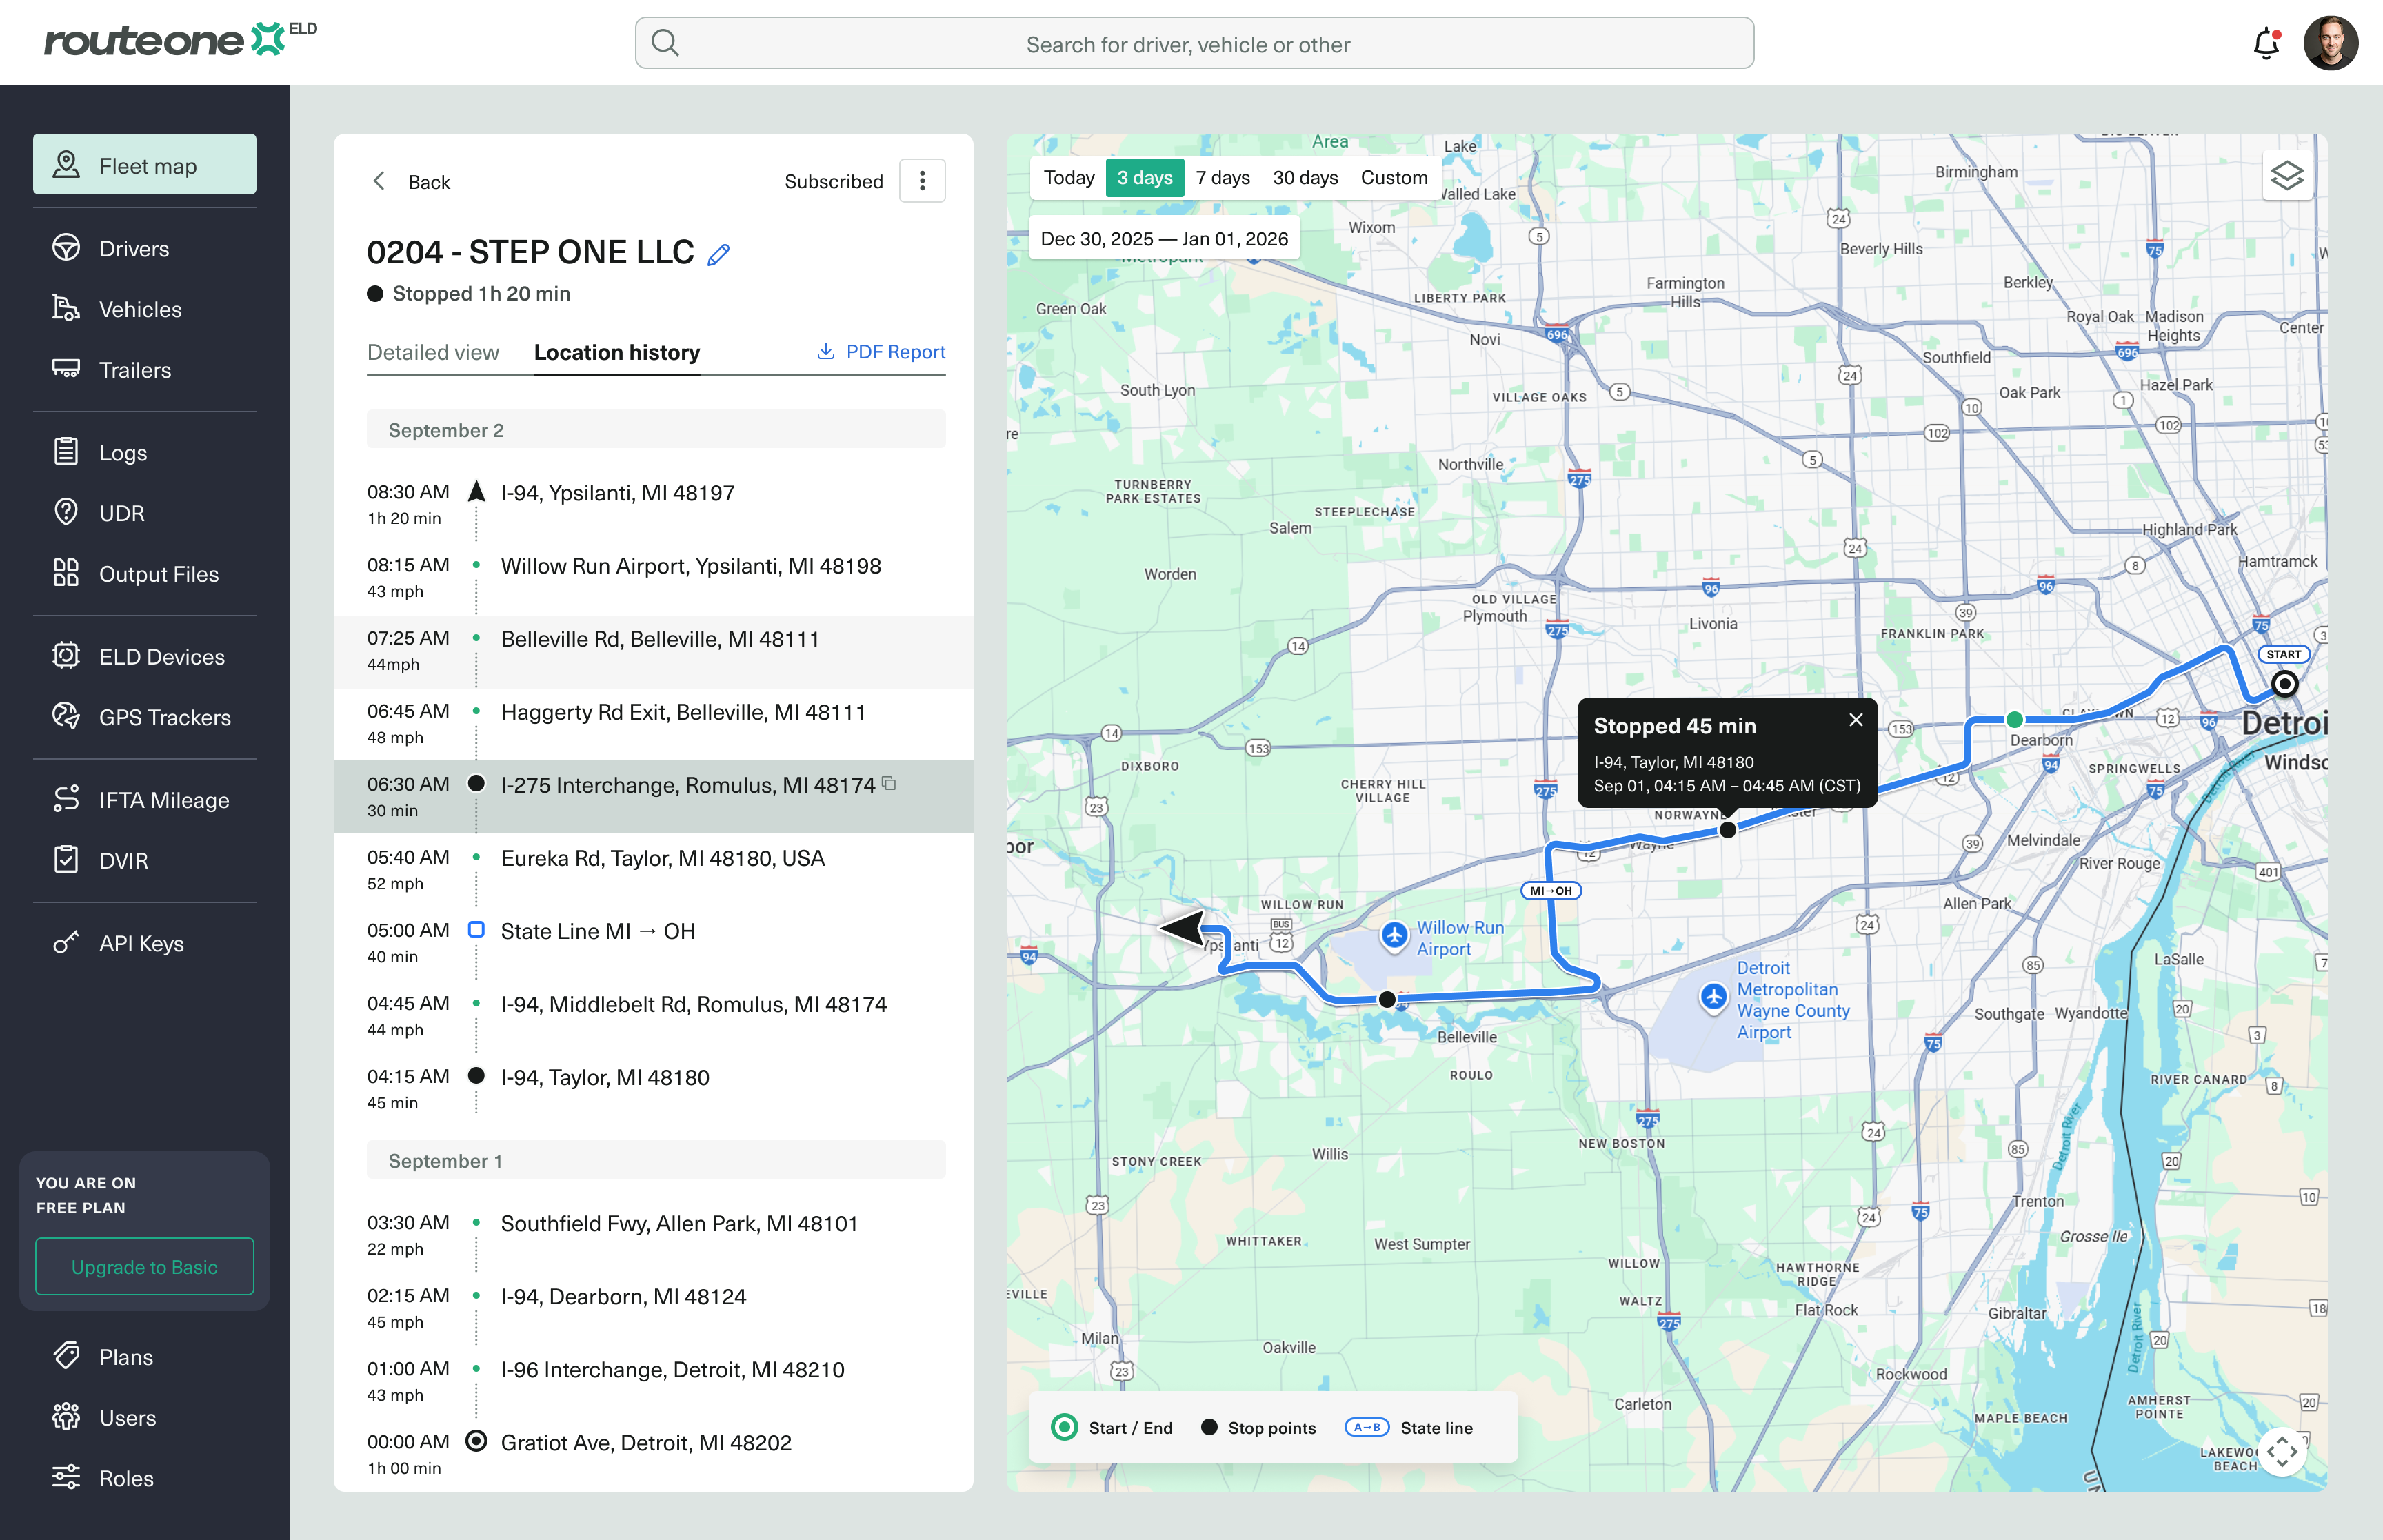The image size is (2383, 1540).
Task: Click the MI→OH state line marker on map
Action: coord(1551,891)
